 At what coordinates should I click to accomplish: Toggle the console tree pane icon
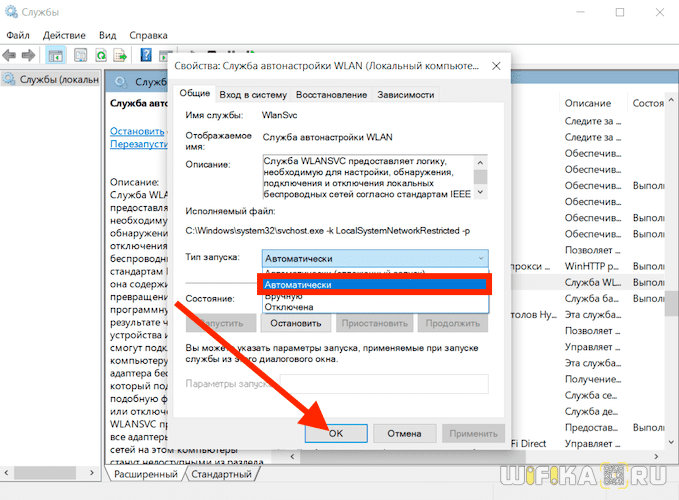pyautogui.click(x=55, y=55)
